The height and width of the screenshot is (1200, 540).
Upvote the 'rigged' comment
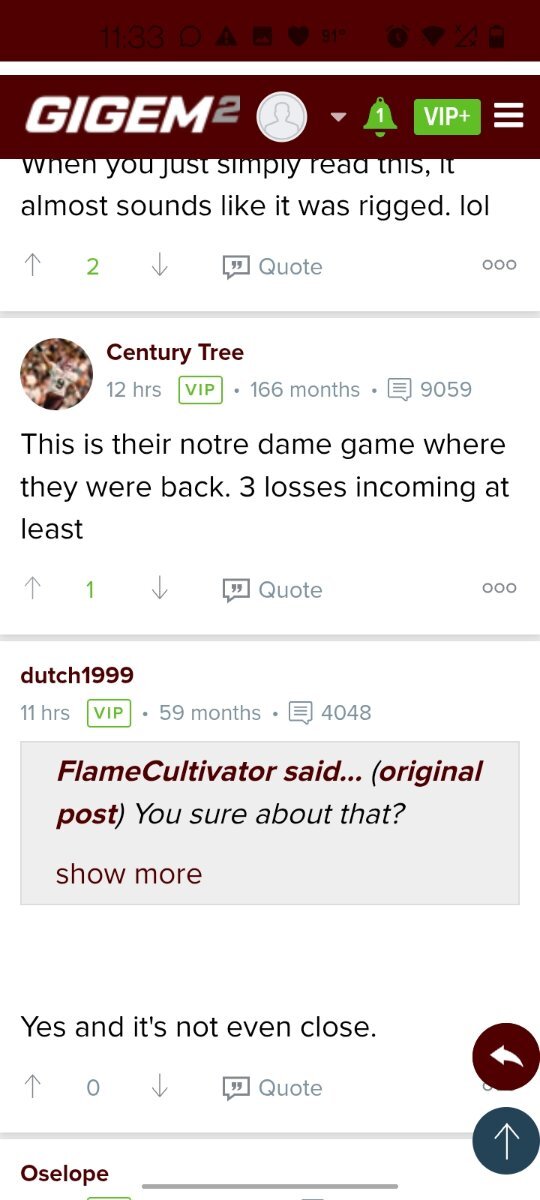[33, 266]
